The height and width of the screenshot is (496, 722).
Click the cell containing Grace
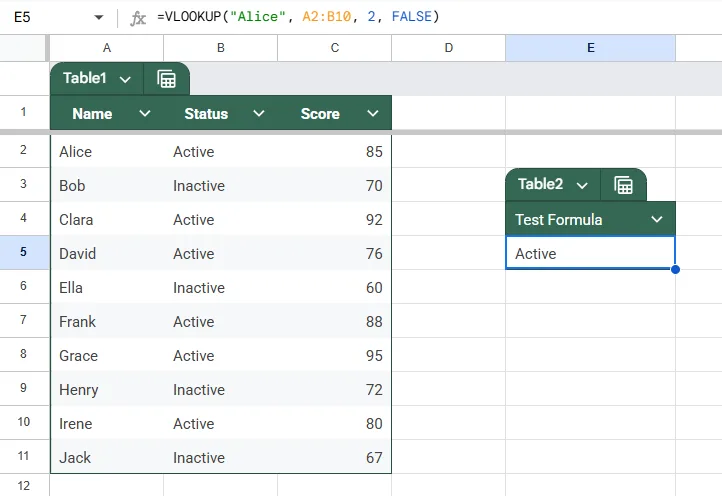click(107, 356)
